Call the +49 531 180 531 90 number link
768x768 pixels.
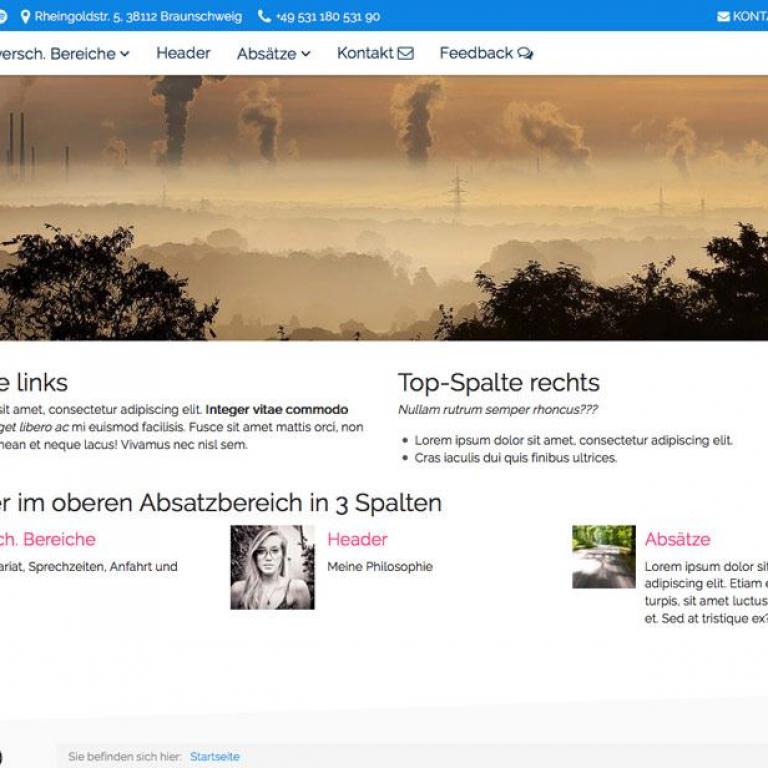click(327, 17)
